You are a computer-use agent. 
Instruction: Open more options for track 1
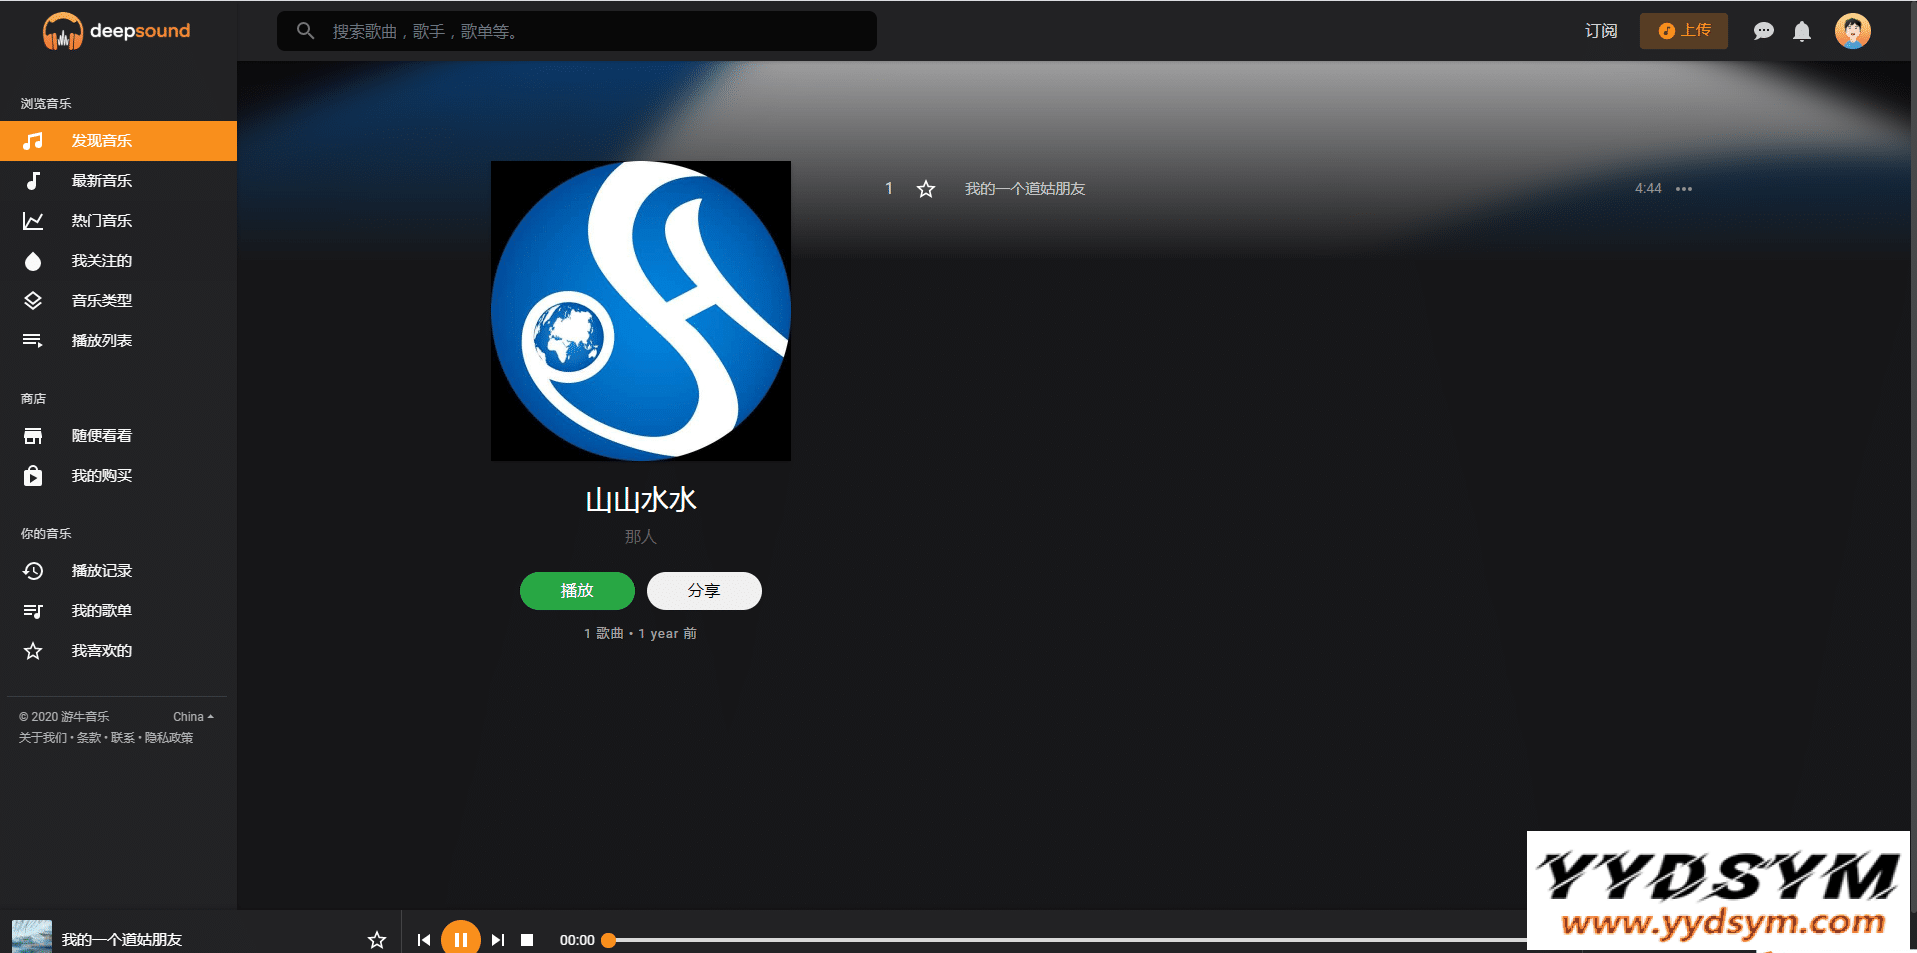point(1684,189)
